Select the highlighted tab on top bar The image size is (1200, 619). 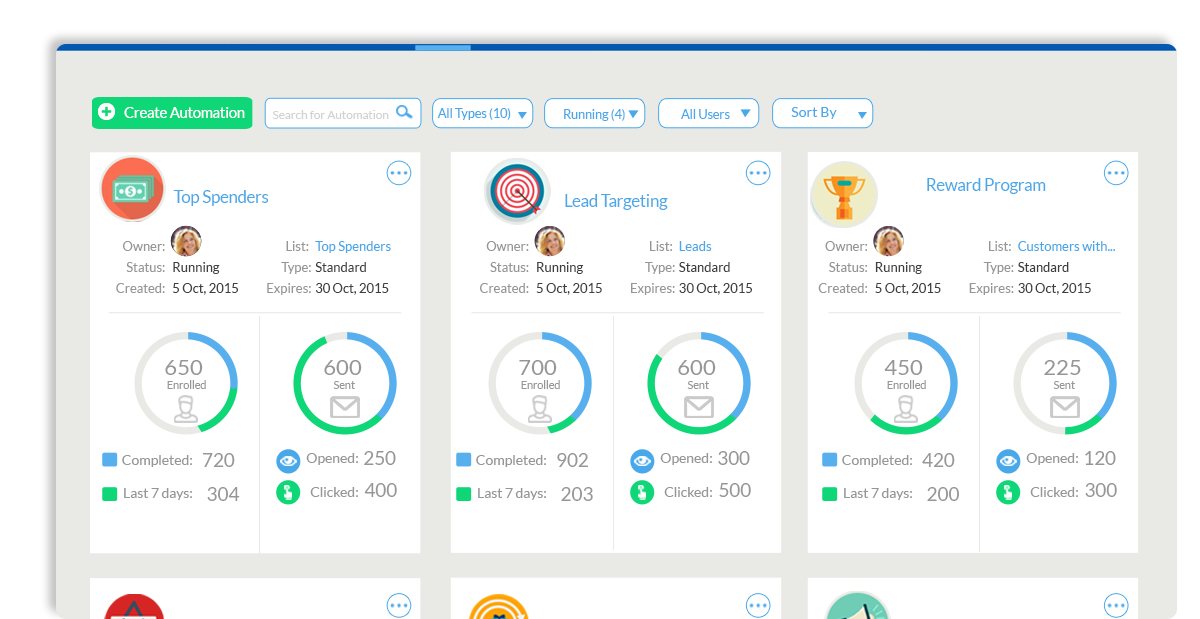point(443,47)
